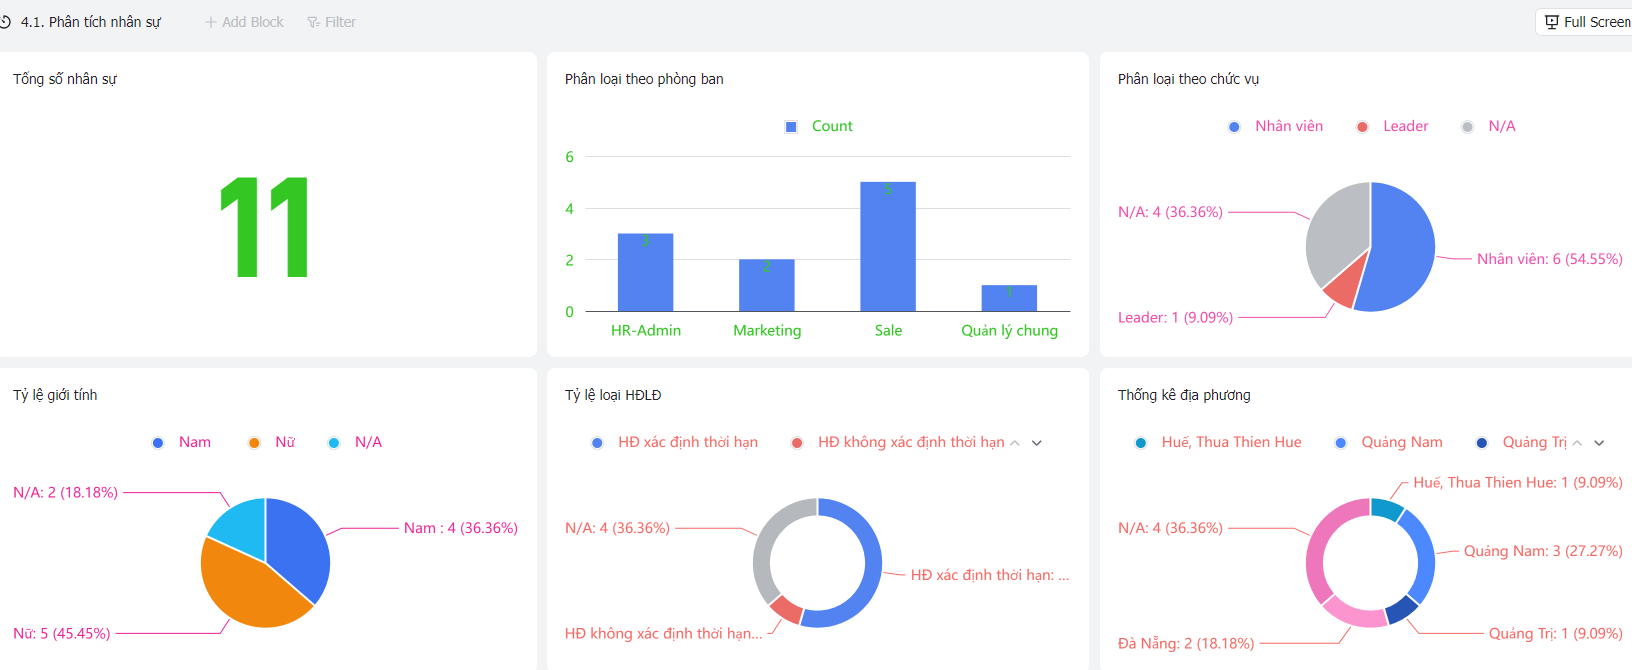Click the Leader: 1 (9.09%) label
This screenshot has height=670, width=1632.
click(x=1175, y=317)
